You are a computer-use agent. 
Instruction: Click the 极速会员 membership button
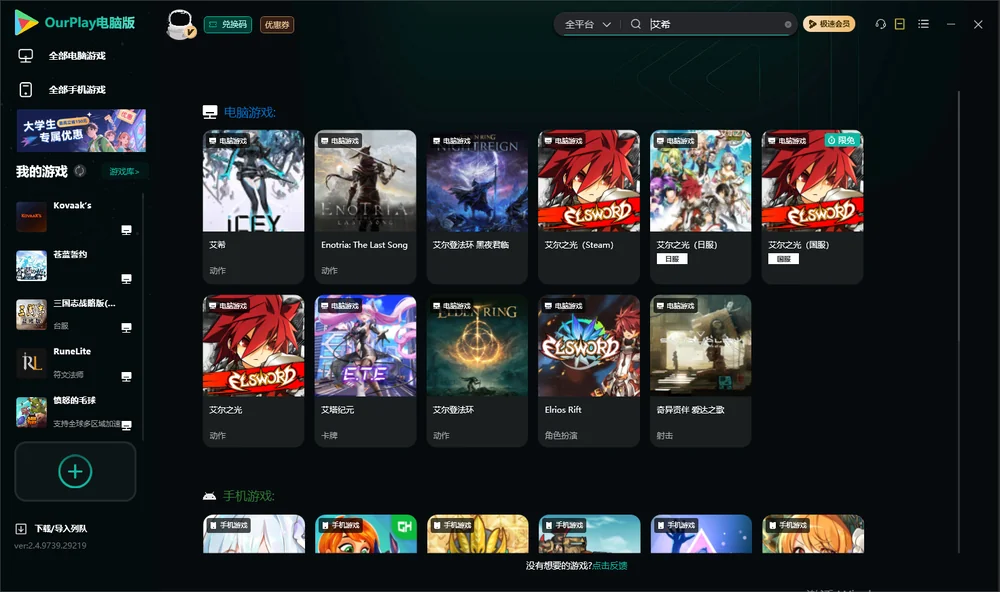[829, 24]
